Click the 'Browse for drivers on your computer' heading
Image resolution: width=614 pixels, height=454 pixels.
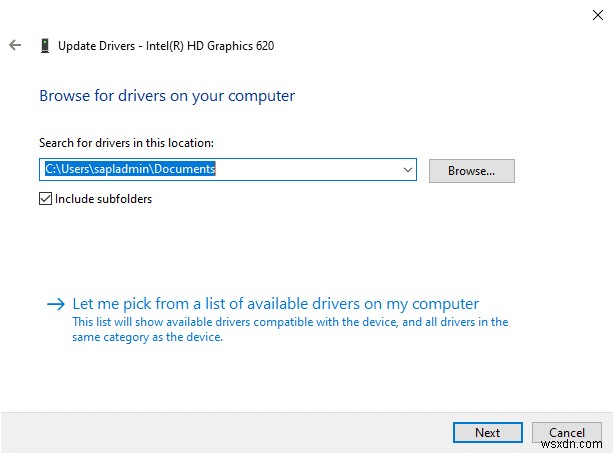click(167, 96)
